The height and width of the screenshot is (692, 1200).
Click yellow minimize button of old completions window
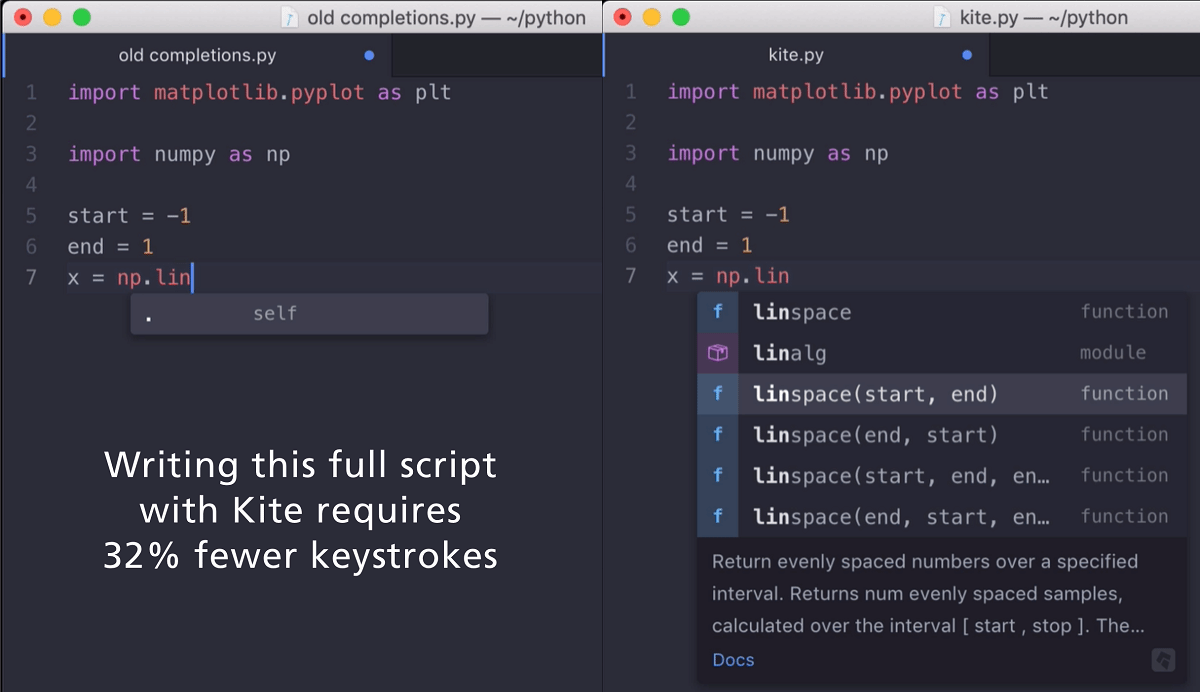pos(52,17)
